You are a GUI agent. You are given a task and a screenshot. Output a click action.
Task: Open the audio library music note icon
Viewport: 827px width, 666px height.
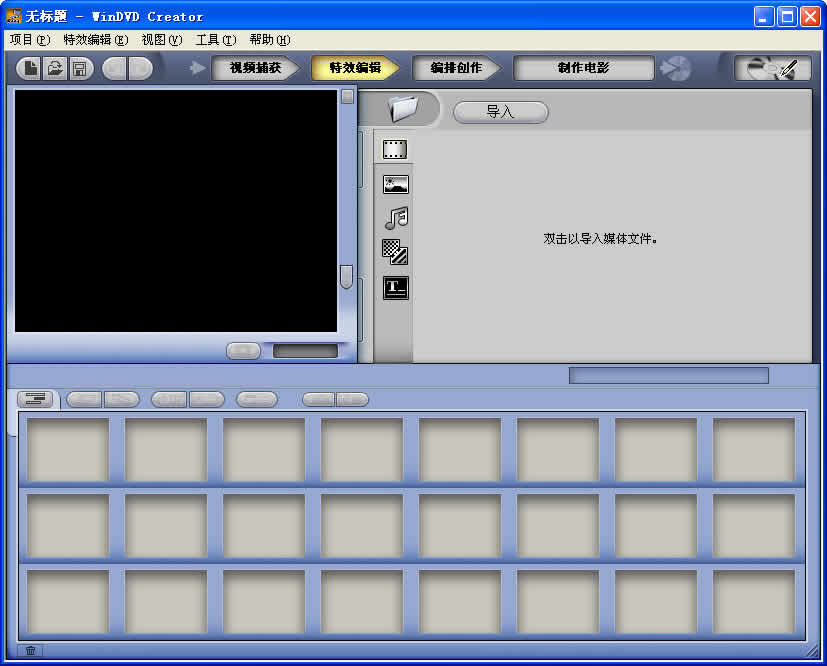(397, 218)
